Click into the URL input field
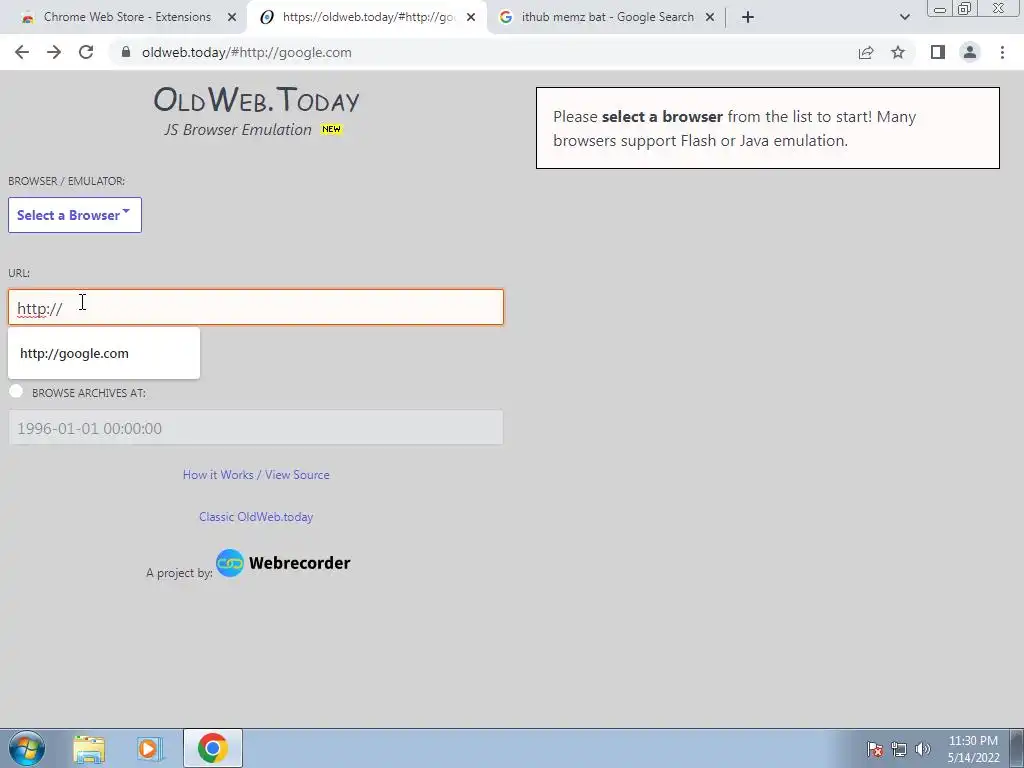1024x768 pixels. point(255,307)
